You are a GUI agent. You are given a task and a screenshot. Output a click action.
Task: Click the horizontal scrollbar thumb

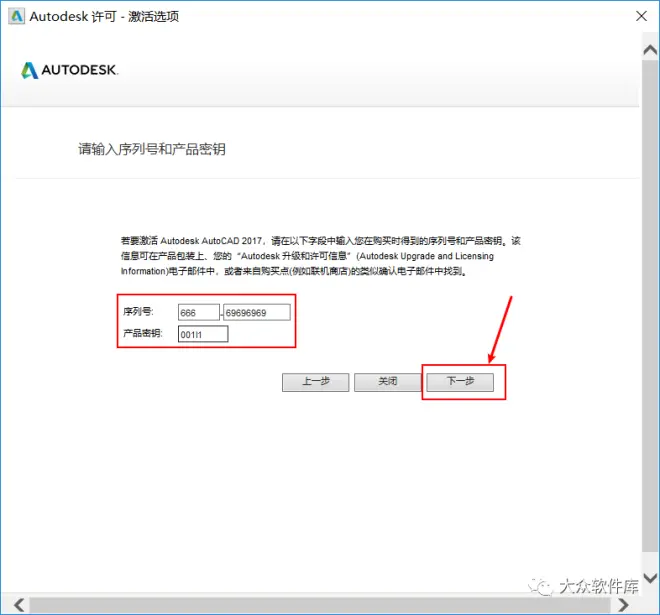[320, 605]
